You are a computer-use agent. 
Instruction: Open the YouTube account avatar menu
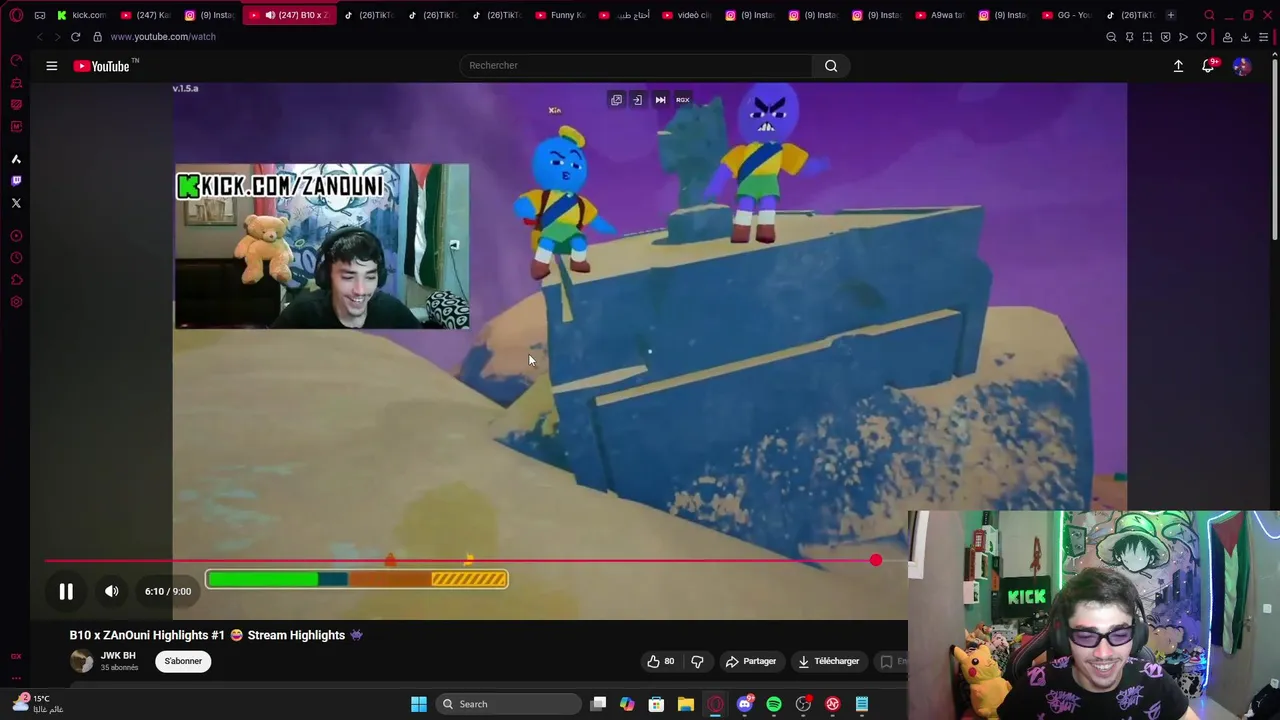pos(1241,66)
